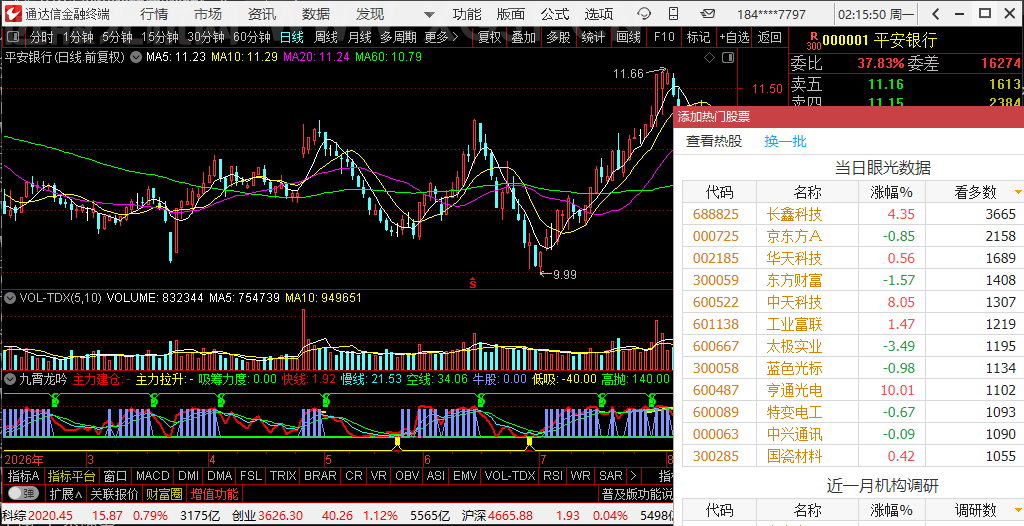
Task: Click the 标记 mark button
Action: (x=698, y=37)
